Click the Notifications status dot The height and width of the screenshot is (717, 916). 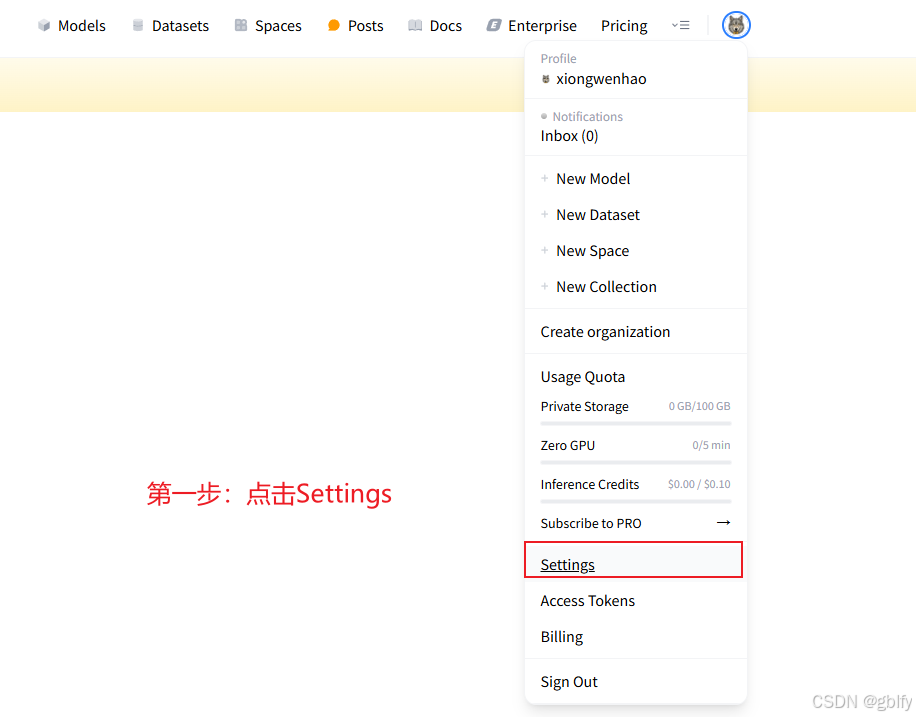click(x=544, y=116)
